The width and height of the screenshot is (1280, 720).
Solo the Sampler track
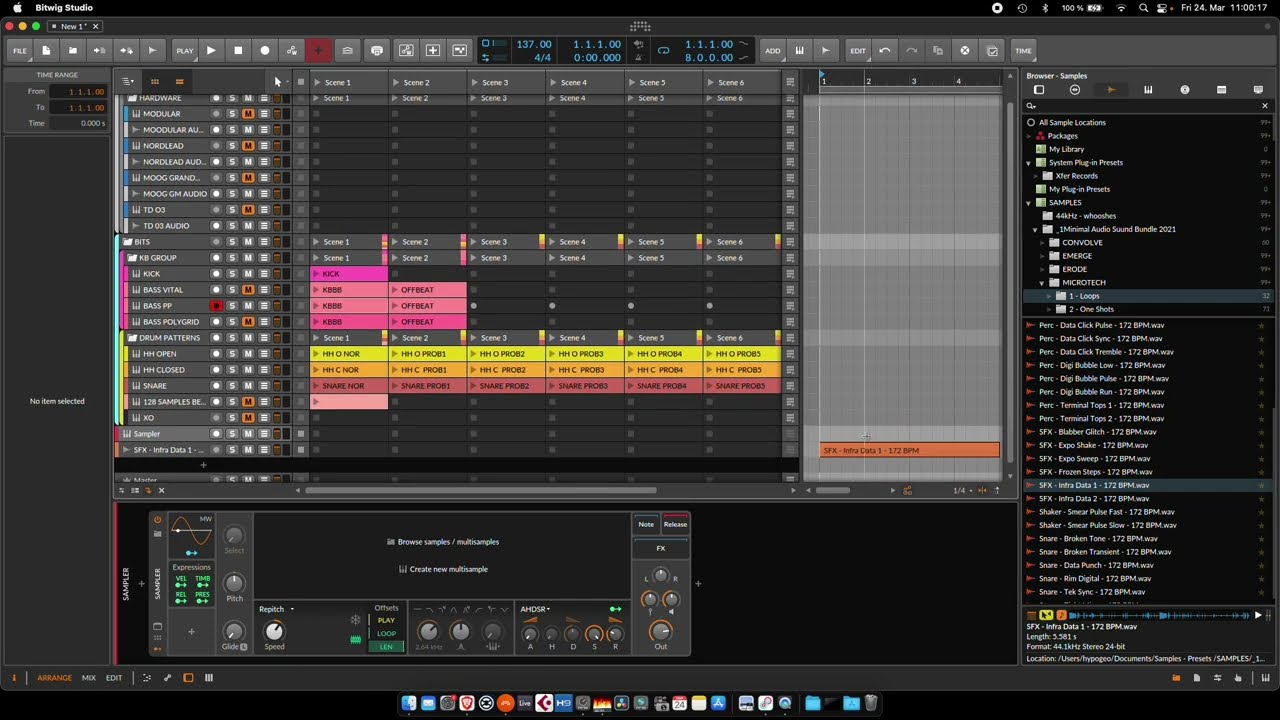(232, 434)
